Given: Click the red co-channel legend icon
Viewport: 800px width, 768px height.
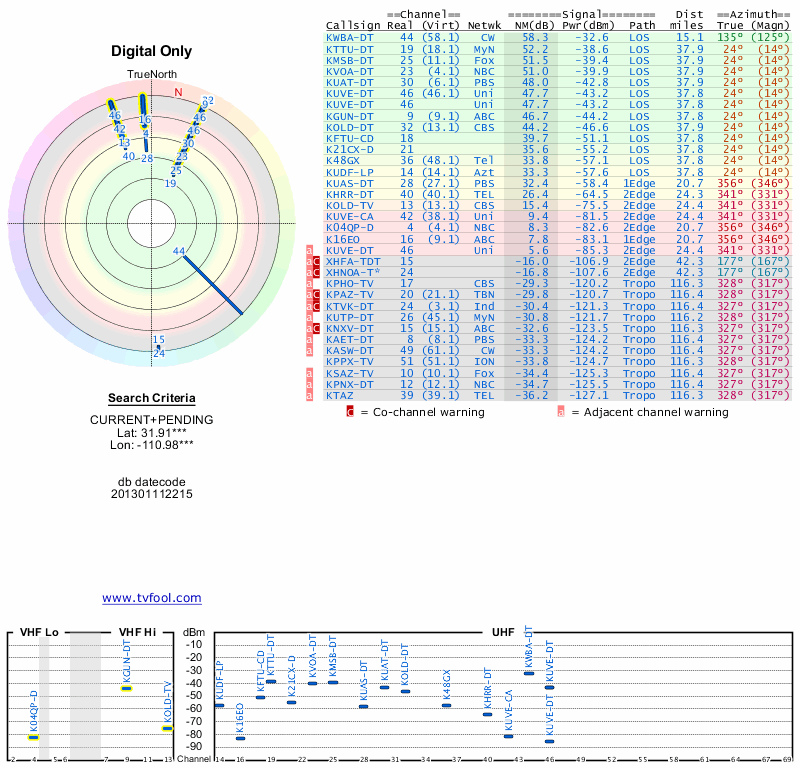Looking at the screenshot, I should pyautogui.click(x=350, y=412).
